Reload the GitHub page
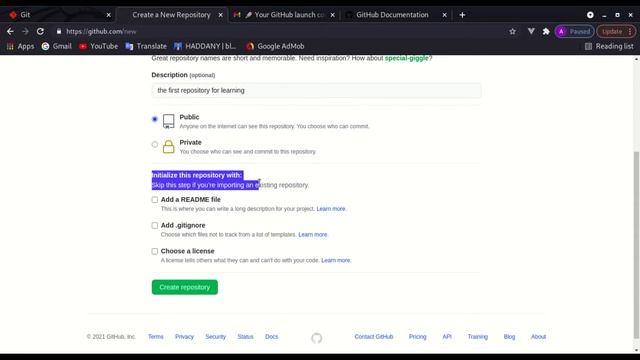The width and height of the screenshot is (640, 360). [40, 31]
